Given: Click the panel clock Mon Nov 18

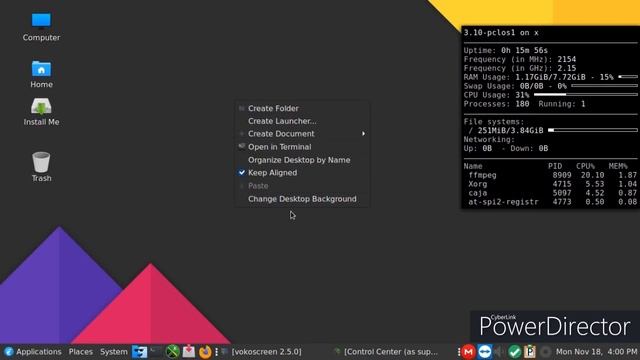Looking at the screenshot, I should (596, 351).
